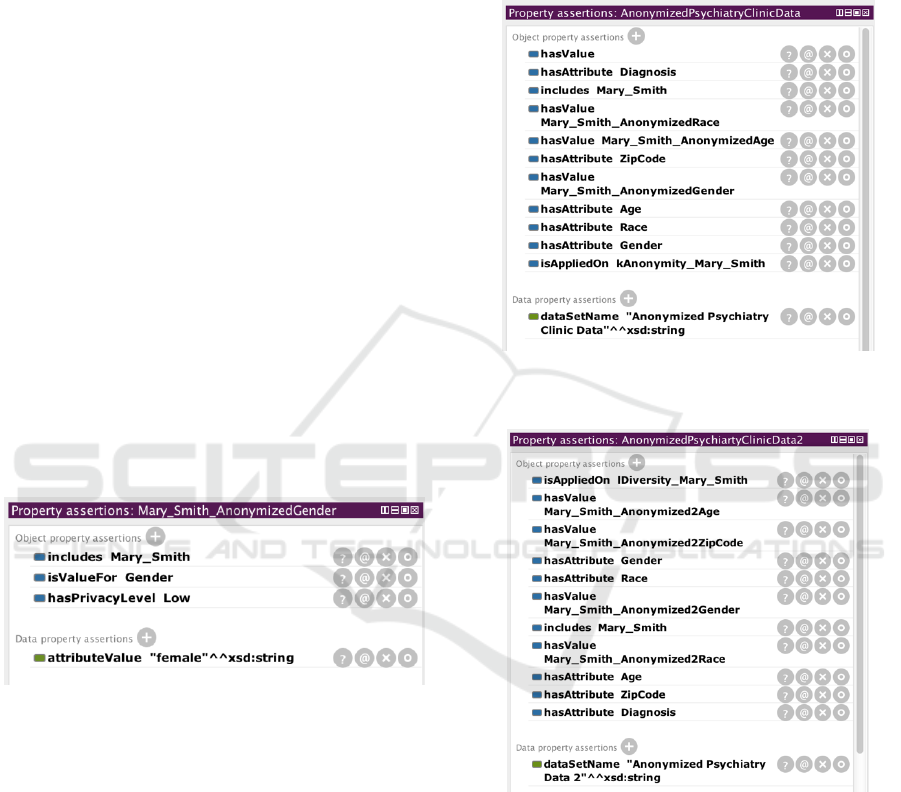Click scrollbar of AnonymizedPsychiatryClinicData panel
This screenshot has width=901, height=792.
[x=865, y=150]
